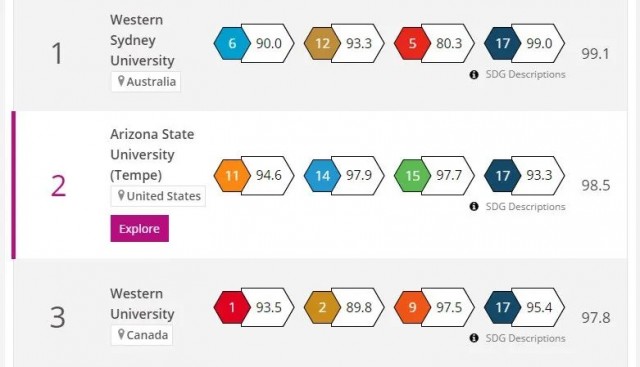Explore Arizona State University
The width and height of the screenshot is (640, 367).
click(140, 229)
